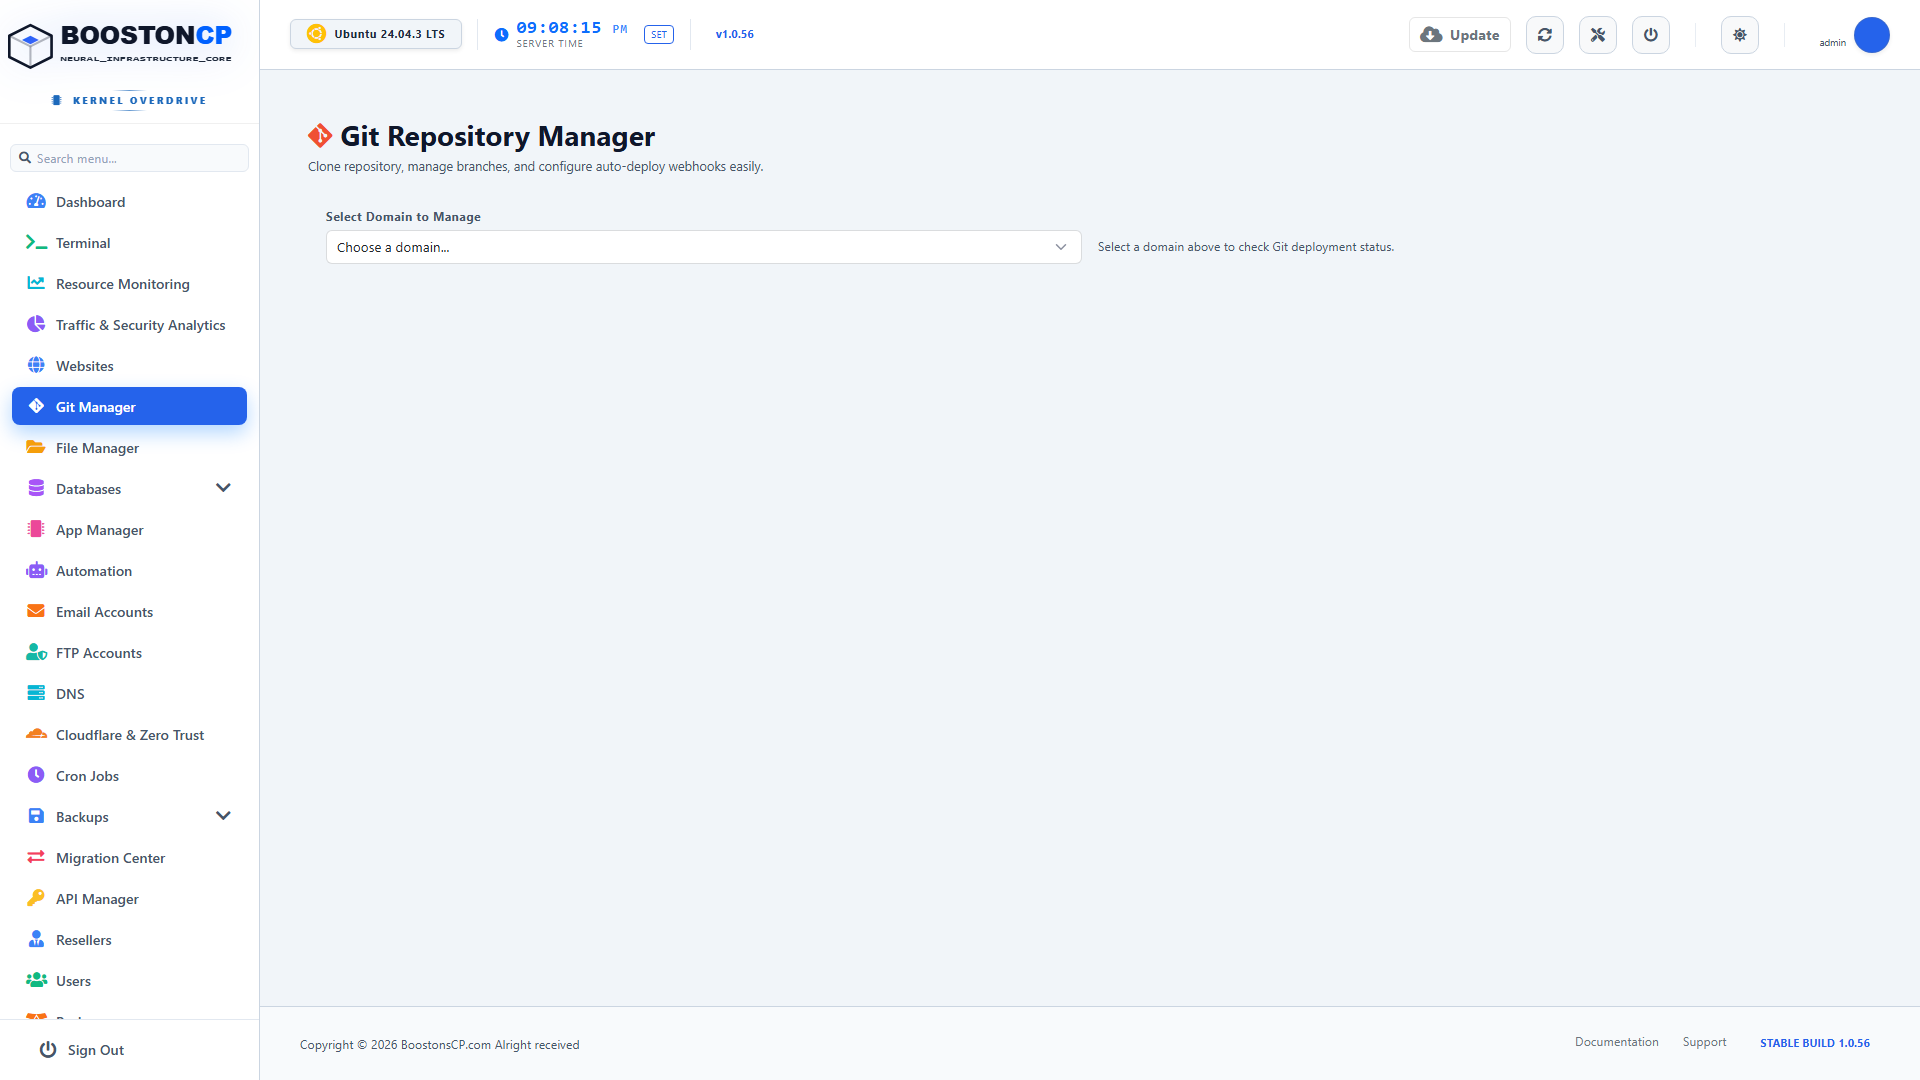Click the API Manager key icon
1920x1080 pixels.
click(36, 898)
